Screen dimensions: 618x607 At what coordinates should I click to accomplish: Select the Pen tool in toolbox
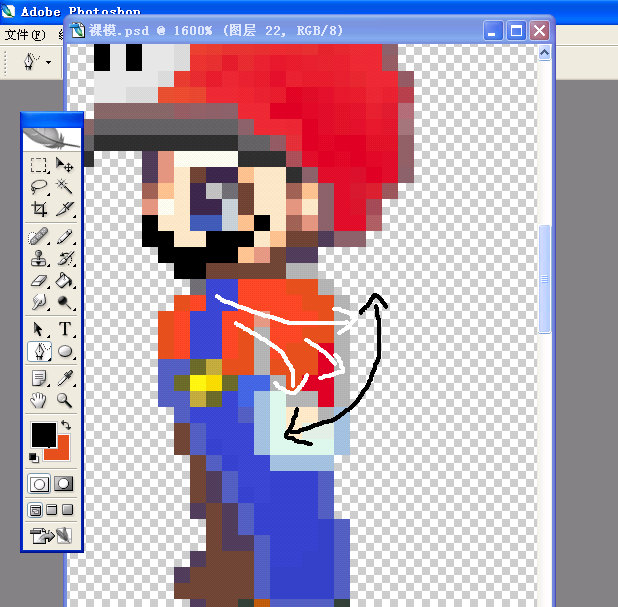39,351
